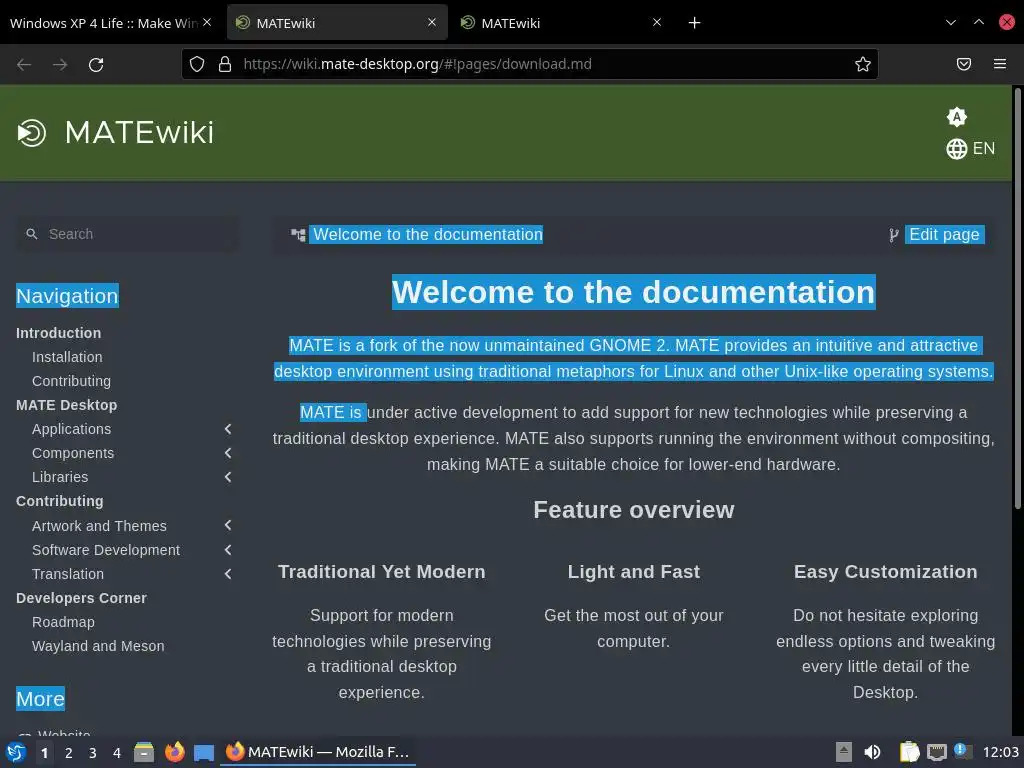Viewport: 1024px width, 768px height.
Task: Click the removable media tray icon
Action: pos(844,752)
